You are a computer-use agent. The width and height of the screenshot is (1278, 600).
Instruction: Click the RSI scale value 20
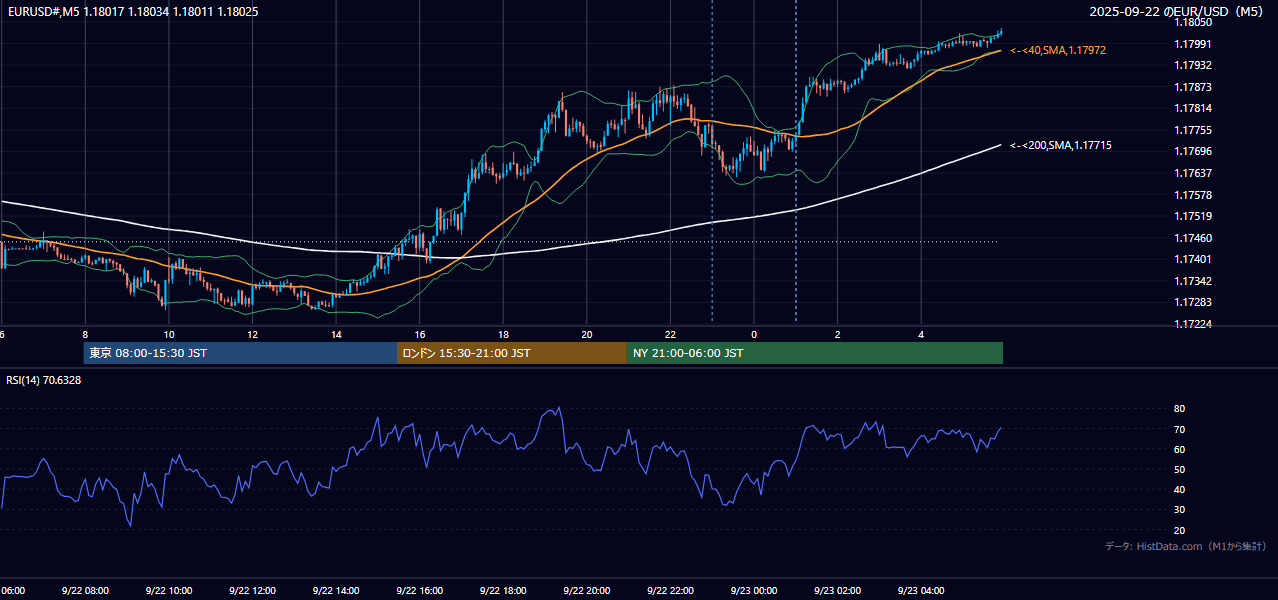[1180, 530]
